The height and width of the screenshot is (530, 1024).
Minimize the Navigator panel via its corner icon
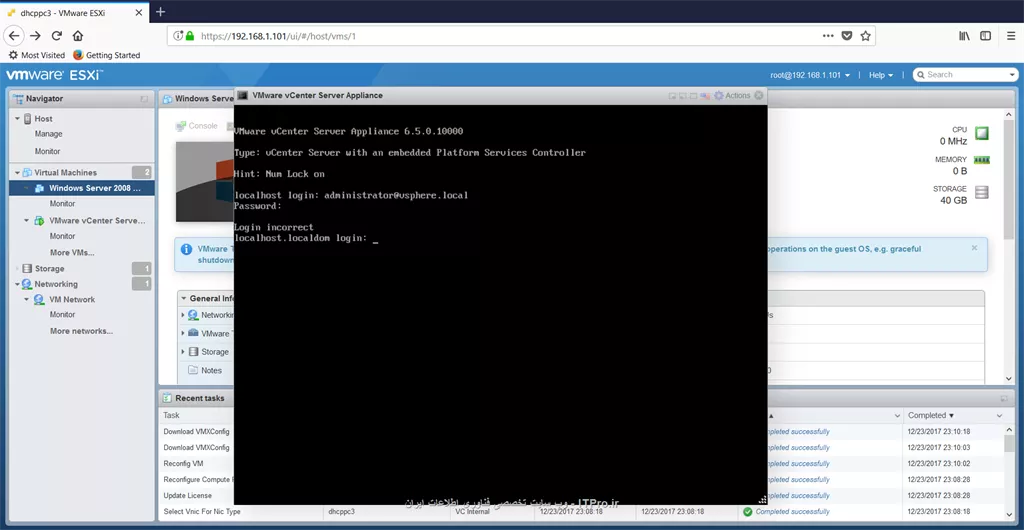pos(144,99)
